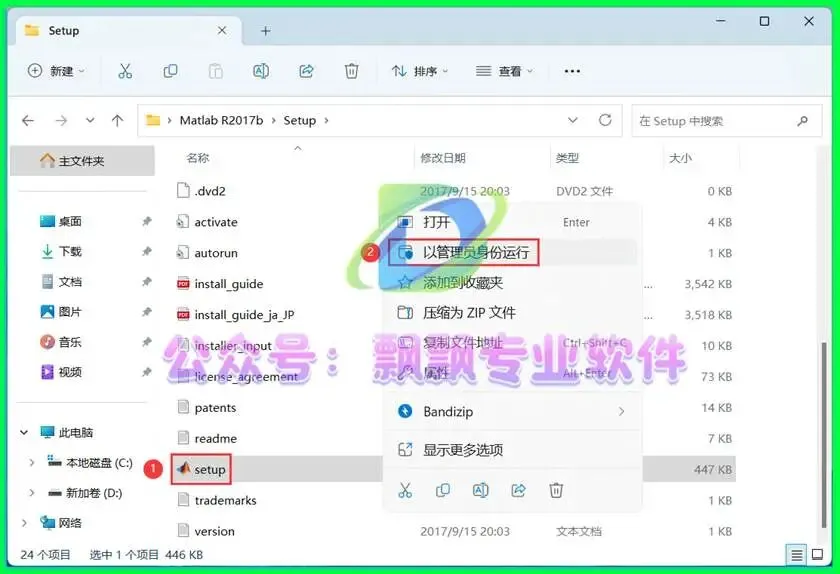The height and width of the screenshot is (574, 840).
Task: Click Copy icon in context menu bottom row
Action: coord(443,490)
